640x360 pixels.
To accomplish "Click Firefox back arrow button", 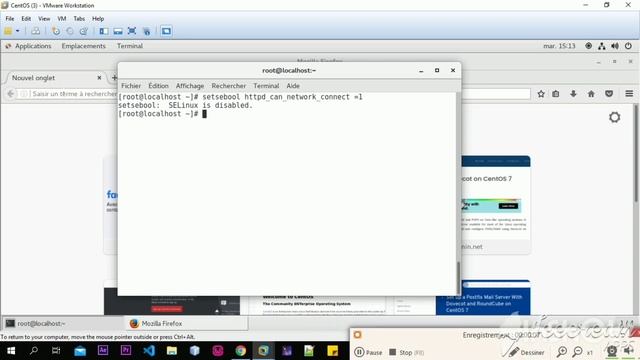I will click(11, 94).
